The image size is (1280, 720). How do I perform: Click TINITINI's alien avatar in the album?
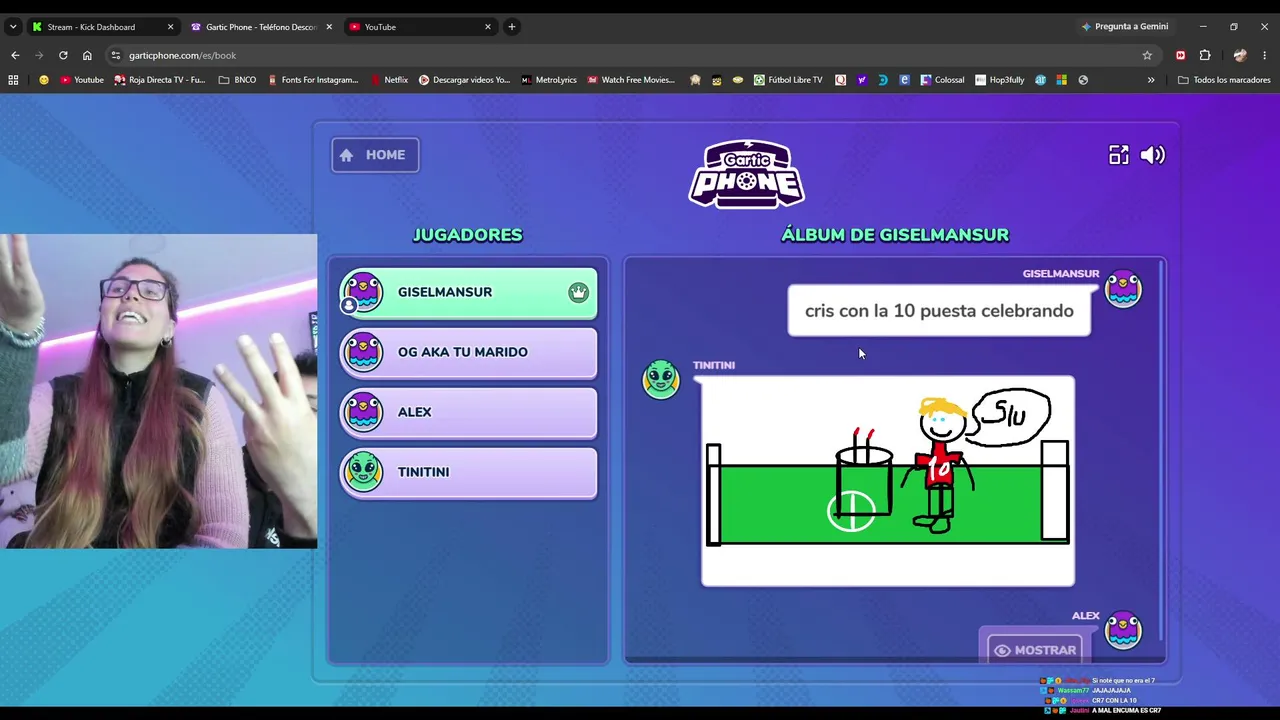pos(660,380)
